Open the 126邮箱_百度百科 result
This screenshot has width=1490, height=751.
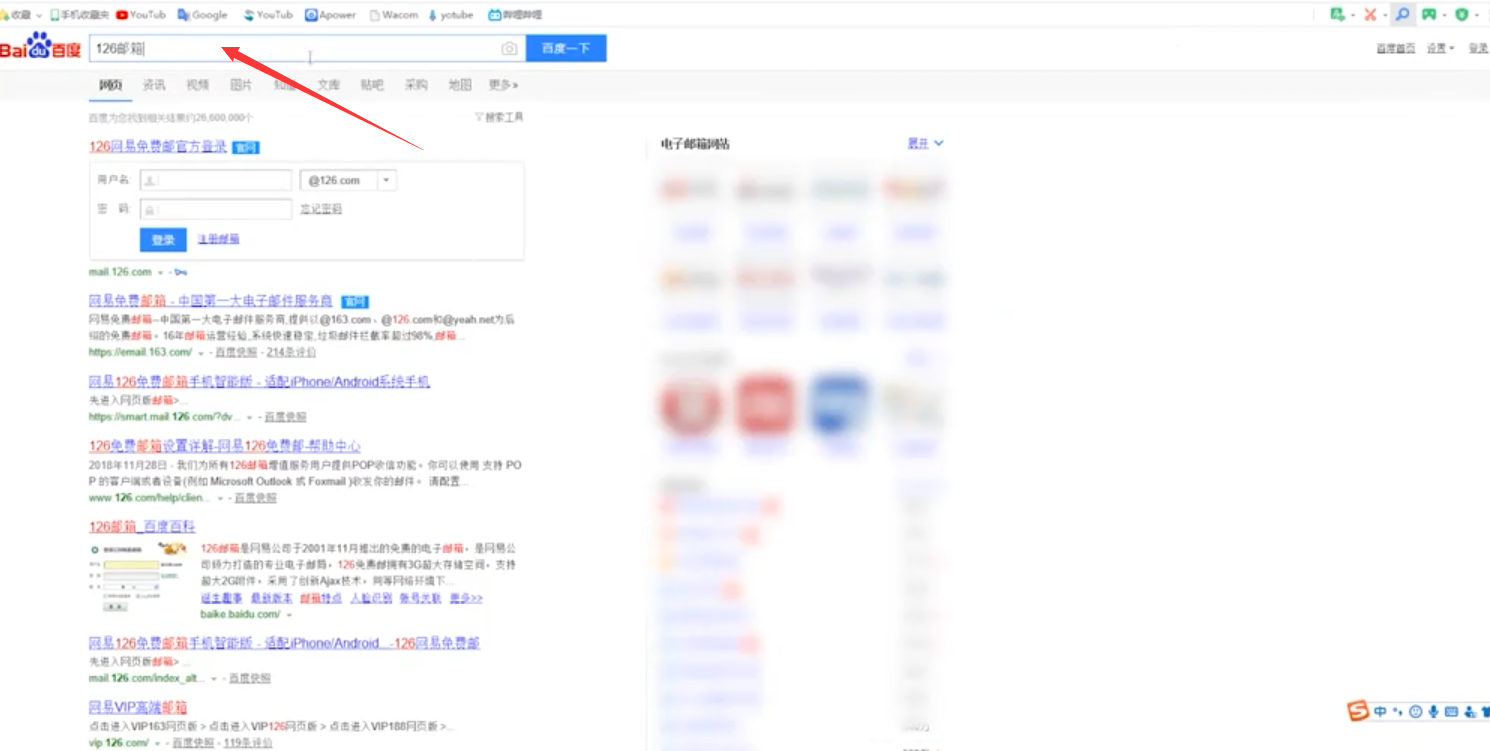point(142,526)
